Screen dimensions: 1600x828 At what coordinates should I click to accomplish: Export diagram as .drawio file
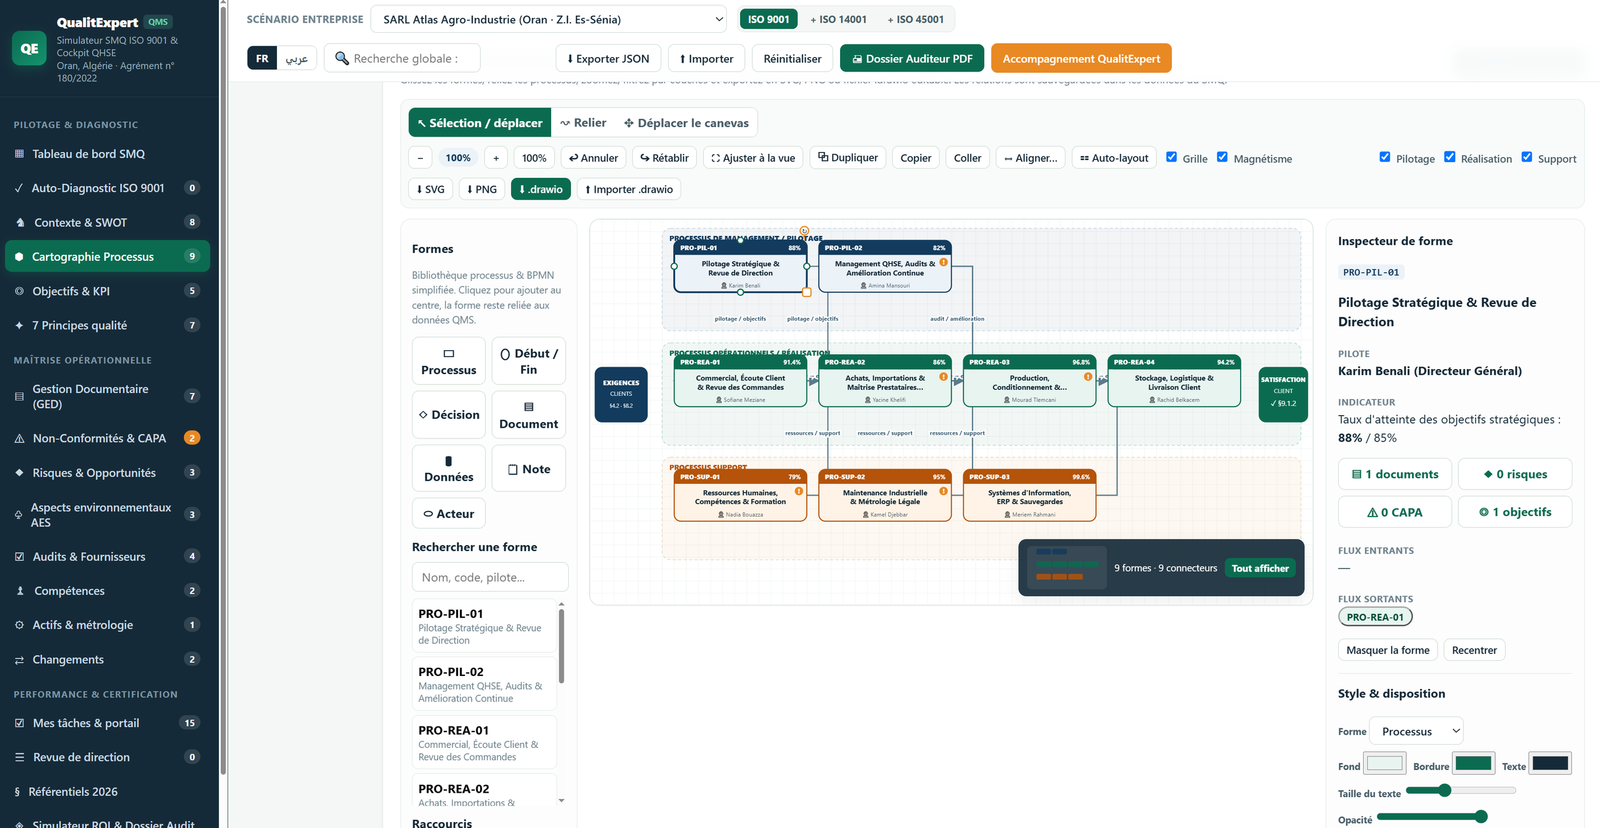541,189
